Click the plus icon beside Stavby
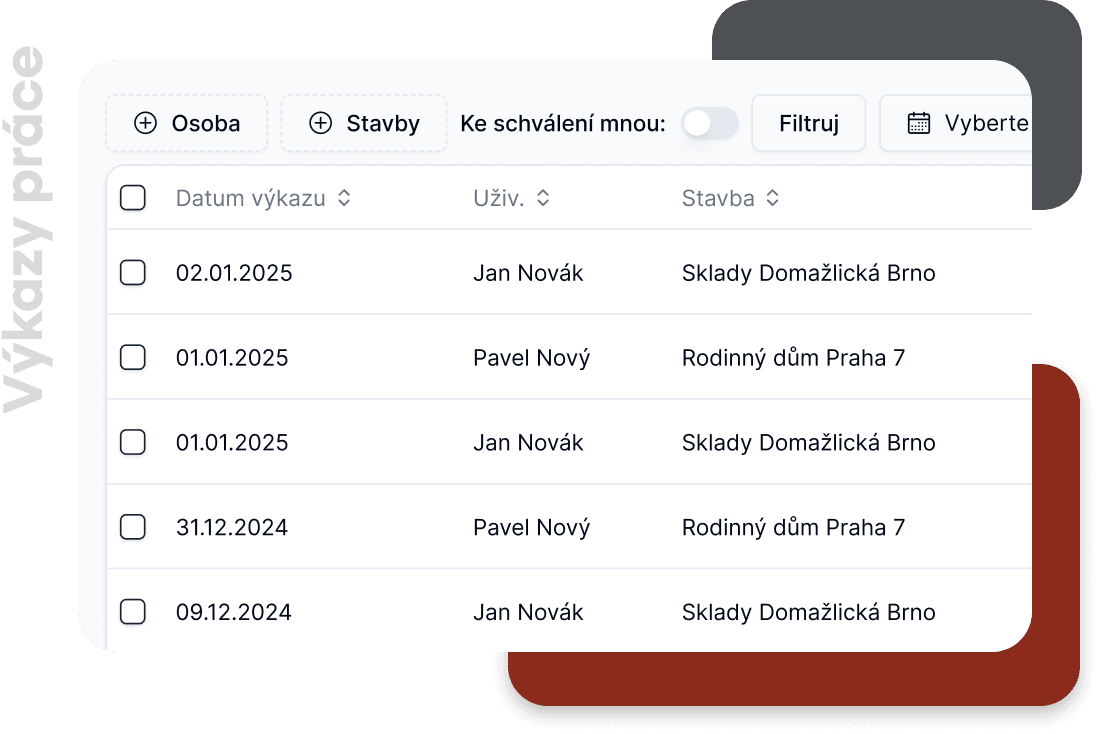This screenshot has width=1100, height=734. tap(320, 123)
